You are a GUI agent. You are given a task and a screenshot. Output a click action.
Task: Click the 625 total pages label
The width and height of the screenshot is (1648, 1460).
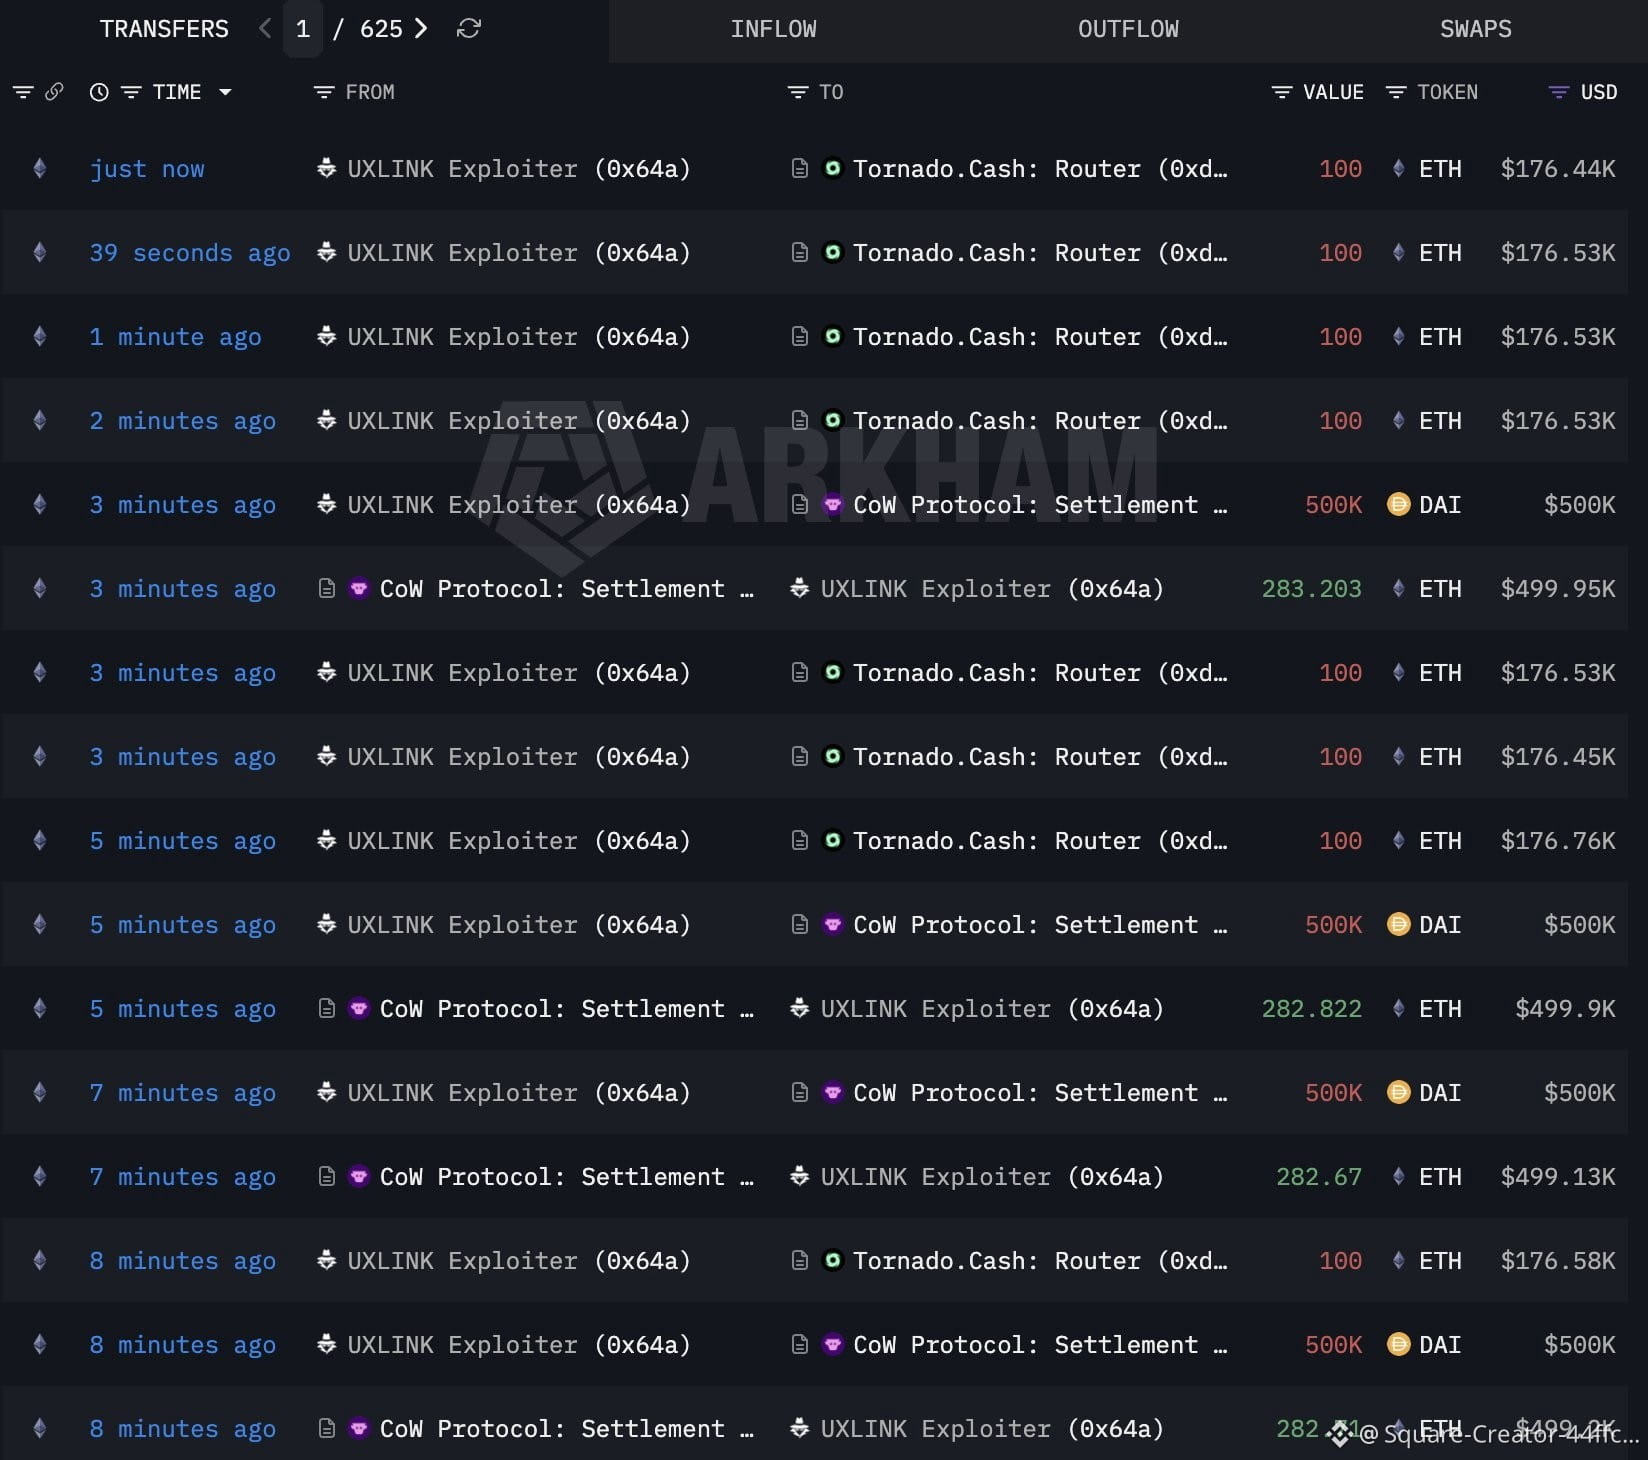(x=381, y=29)
